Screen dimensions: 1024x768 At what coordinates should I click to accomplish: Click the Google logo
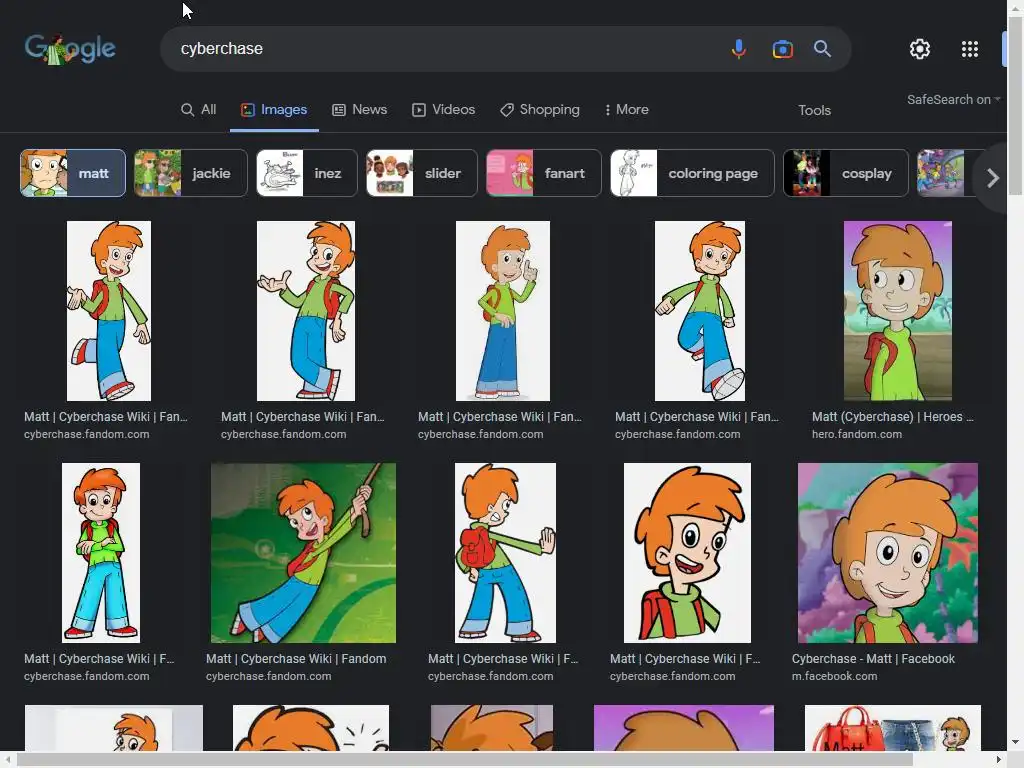(x=70, y=48)
